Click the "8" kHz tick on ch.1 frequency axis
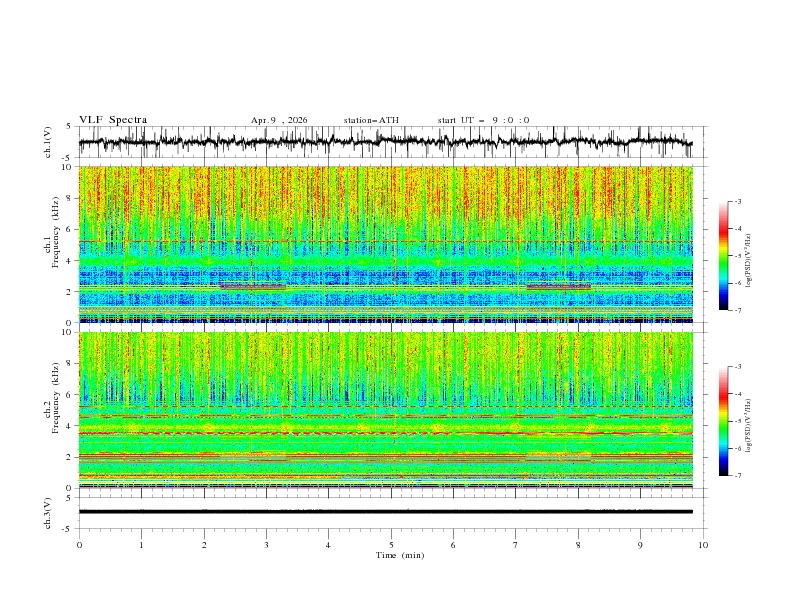 coord(70,198)
